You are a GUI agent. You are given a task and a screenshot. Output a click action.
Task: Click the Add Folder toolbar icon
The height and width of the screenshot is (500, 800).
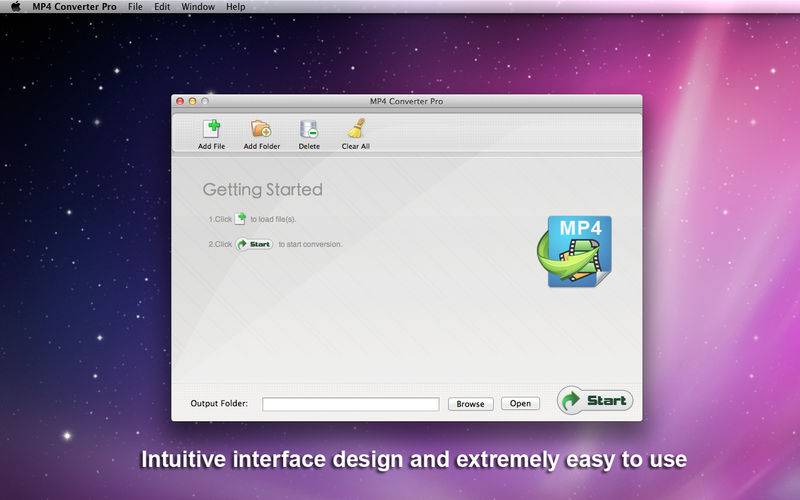click(x=261, y=129)
